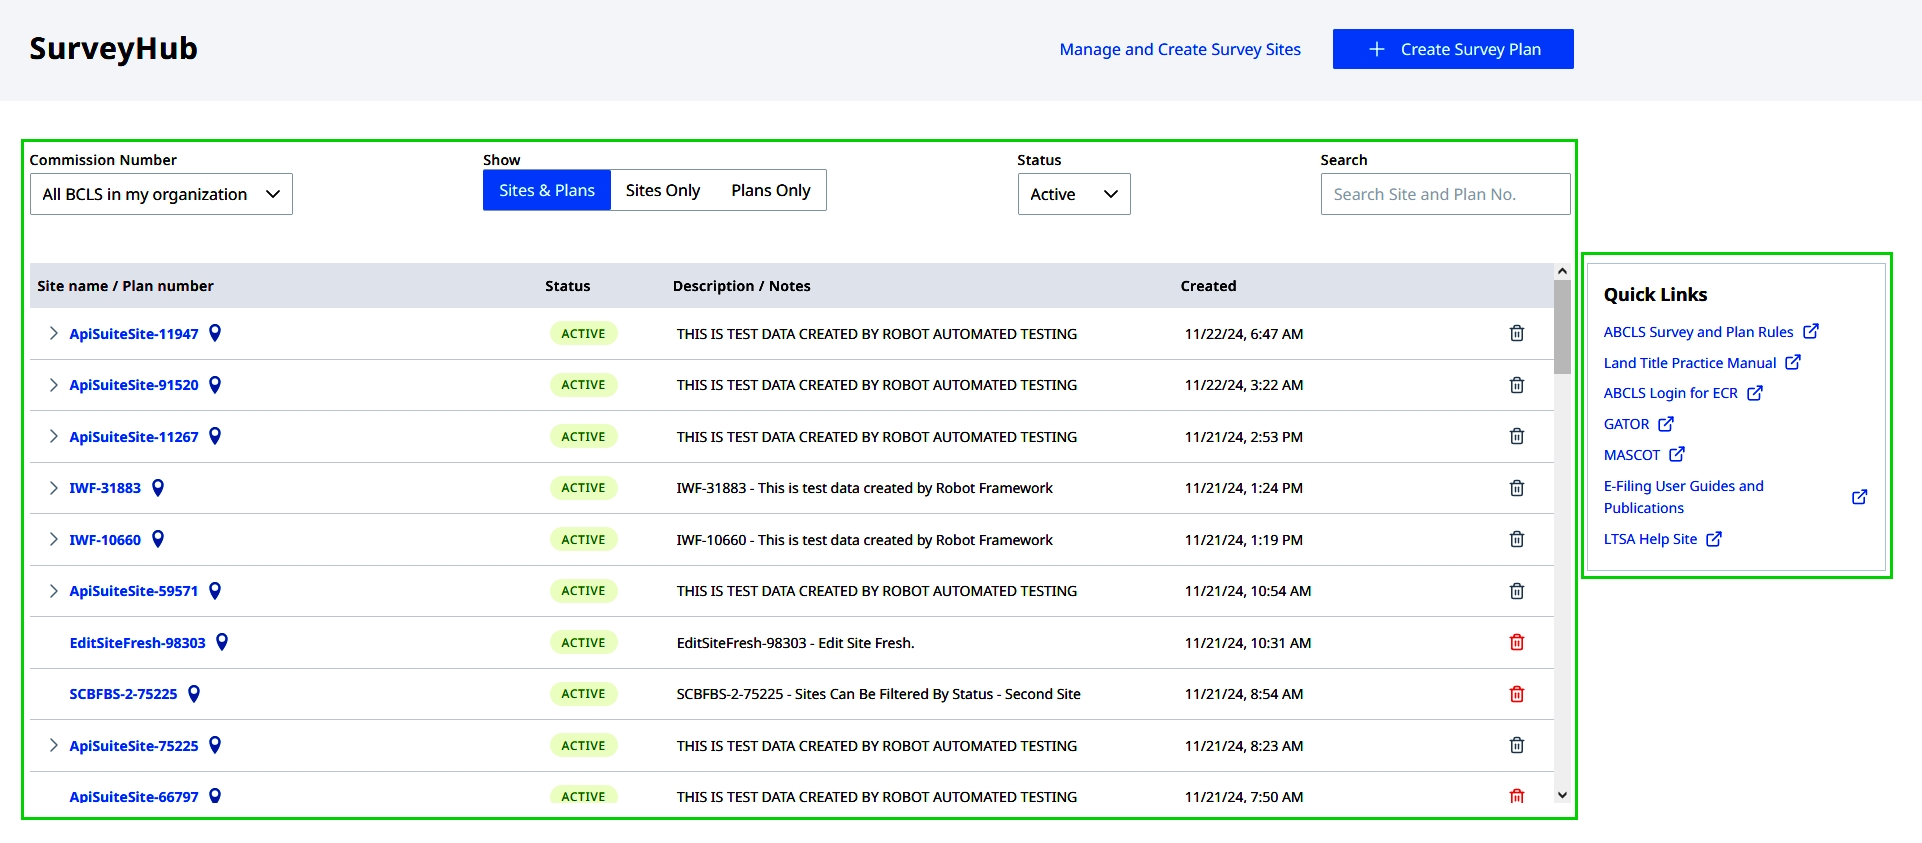
Task: Expand the ApiSuiteSite-59571 row
Action: pos(53,591)
